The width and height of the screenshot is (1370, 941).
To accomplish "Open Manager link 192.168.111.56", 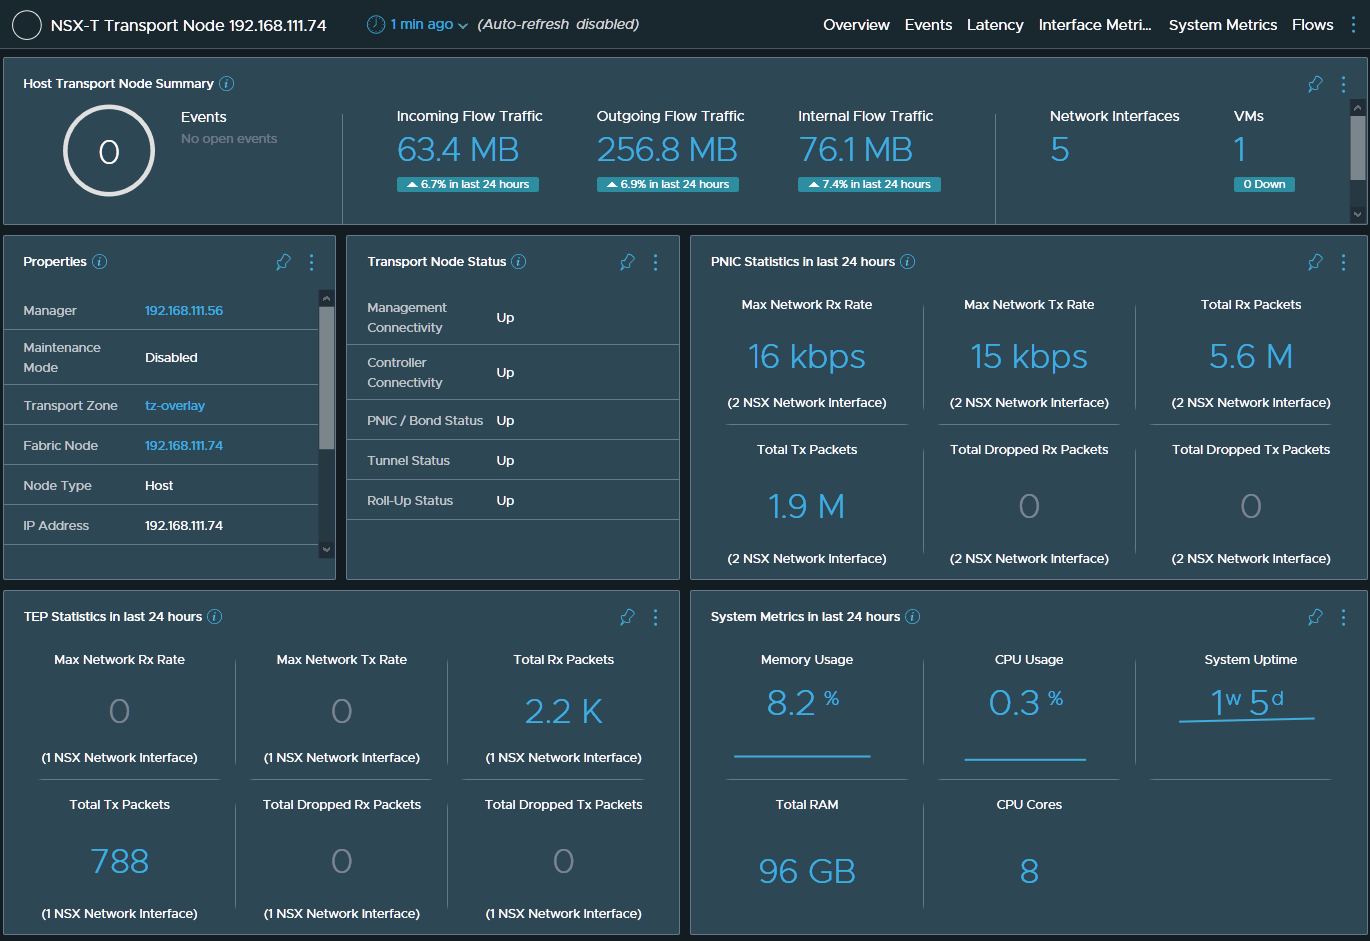I will pos(184,311).
